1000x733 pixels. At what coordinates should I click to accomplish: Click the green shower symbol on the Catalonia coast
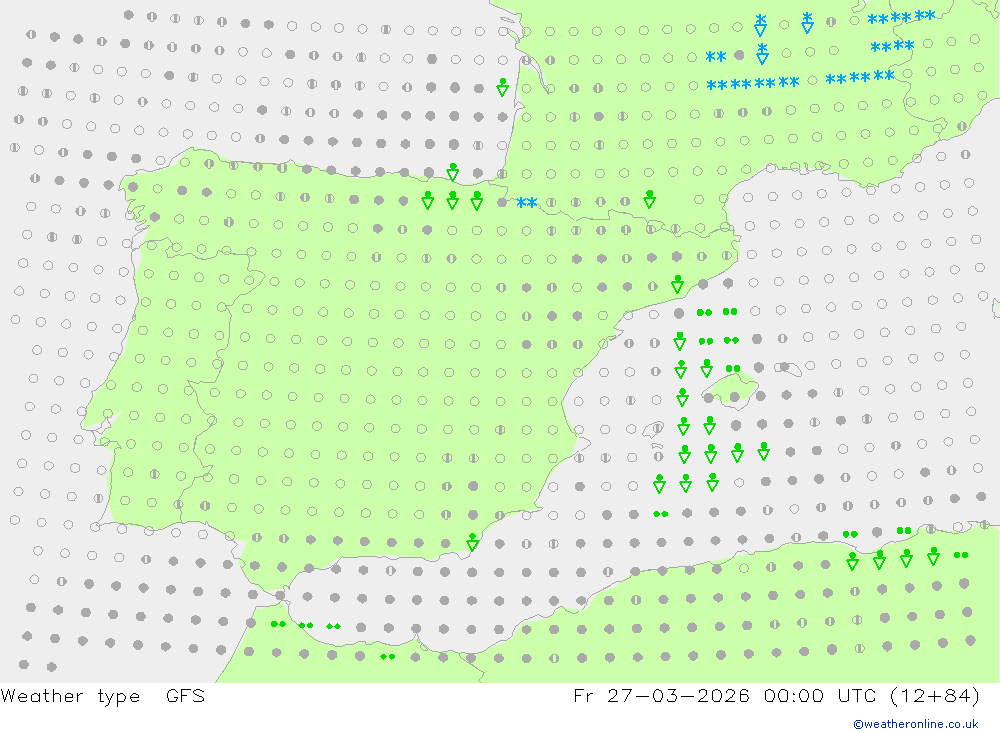[677, 285]
